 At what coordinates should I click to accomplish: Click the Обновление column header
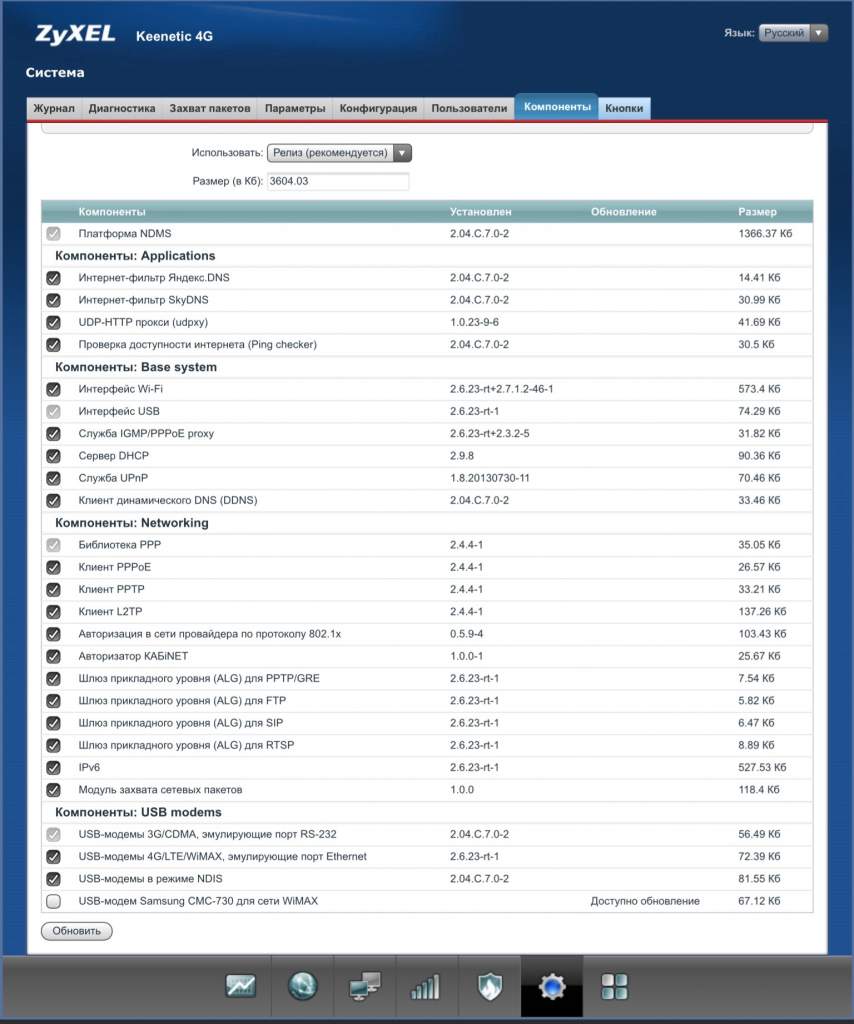624,212
